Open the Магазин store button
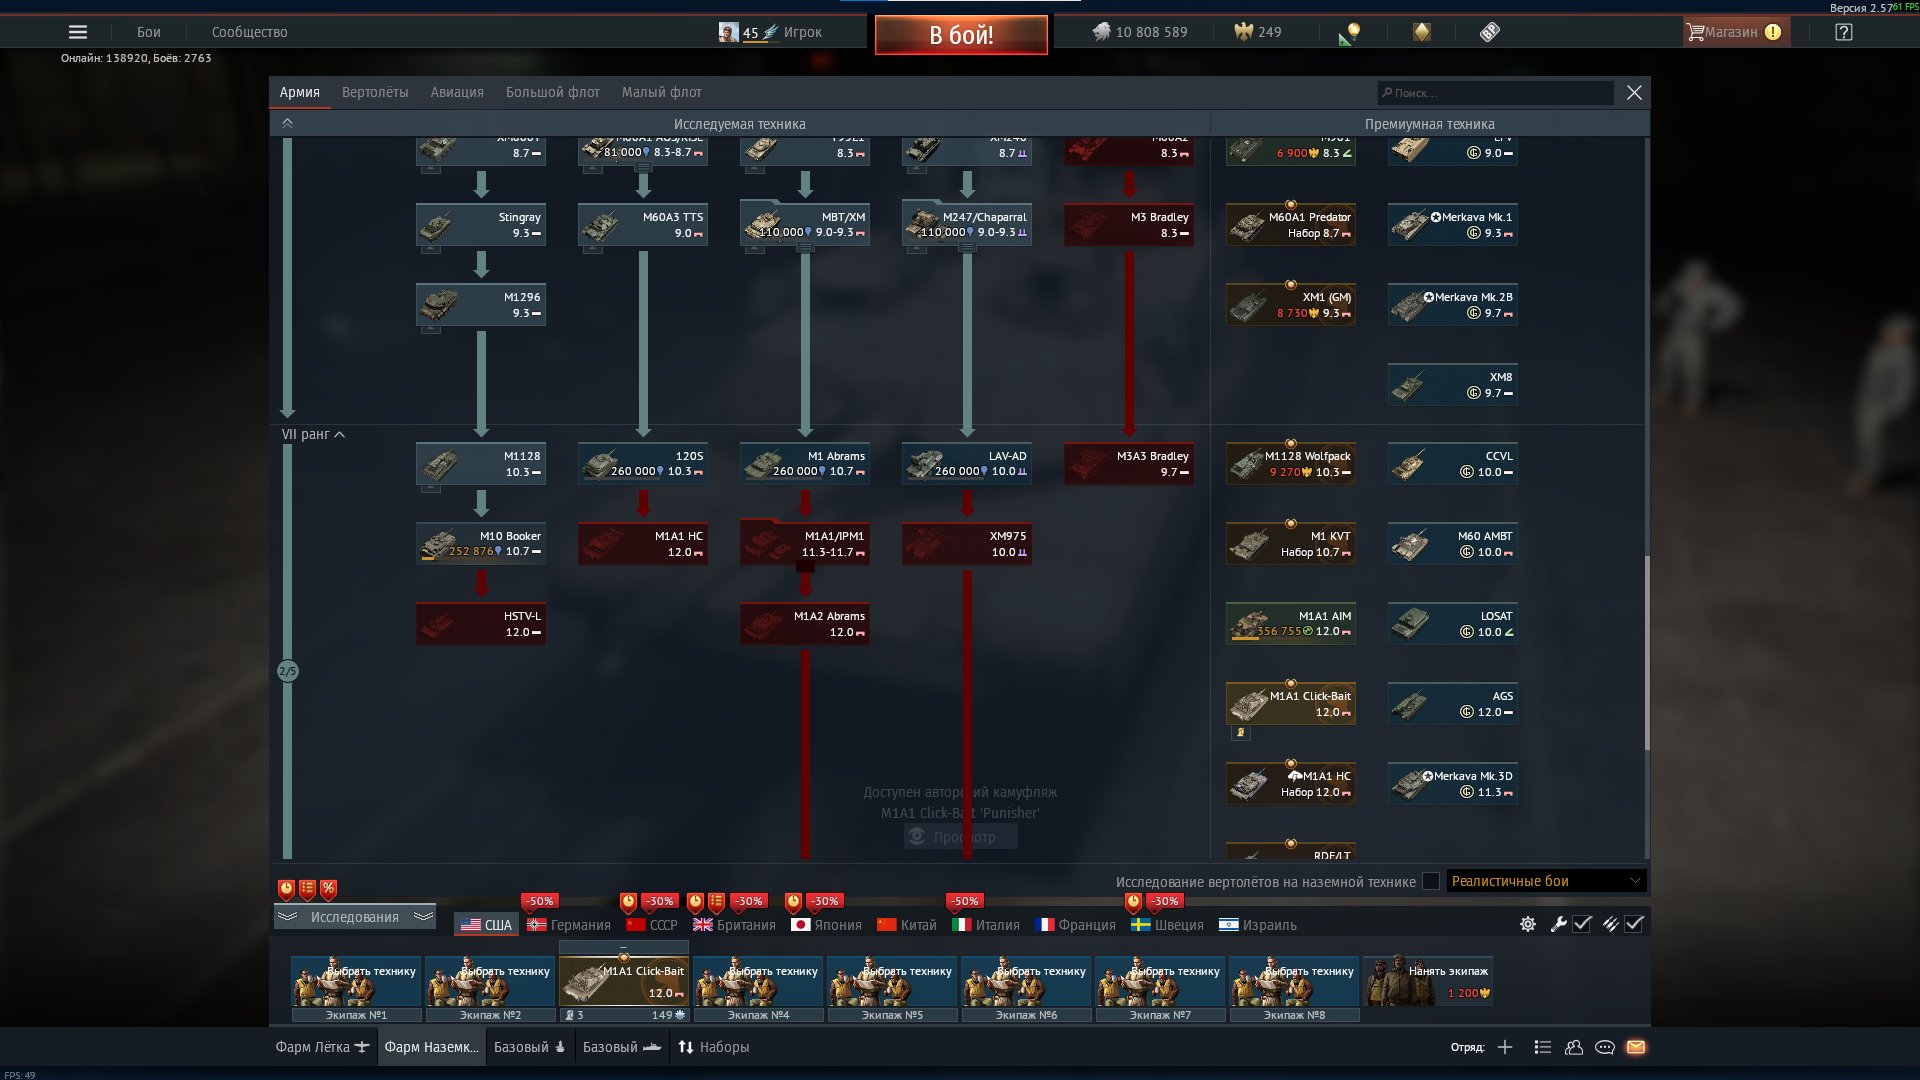This screenshot has width=1920, height=1080. pyautogui.click(x=1736, y=32)
